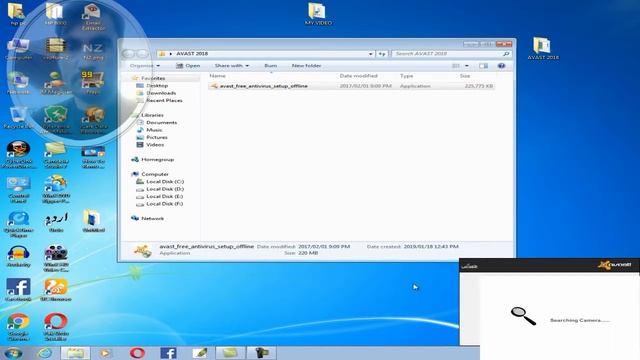This screenshot has height=360, width=640.
Task: Open the Windows Start button
Action: click(13, 353)
